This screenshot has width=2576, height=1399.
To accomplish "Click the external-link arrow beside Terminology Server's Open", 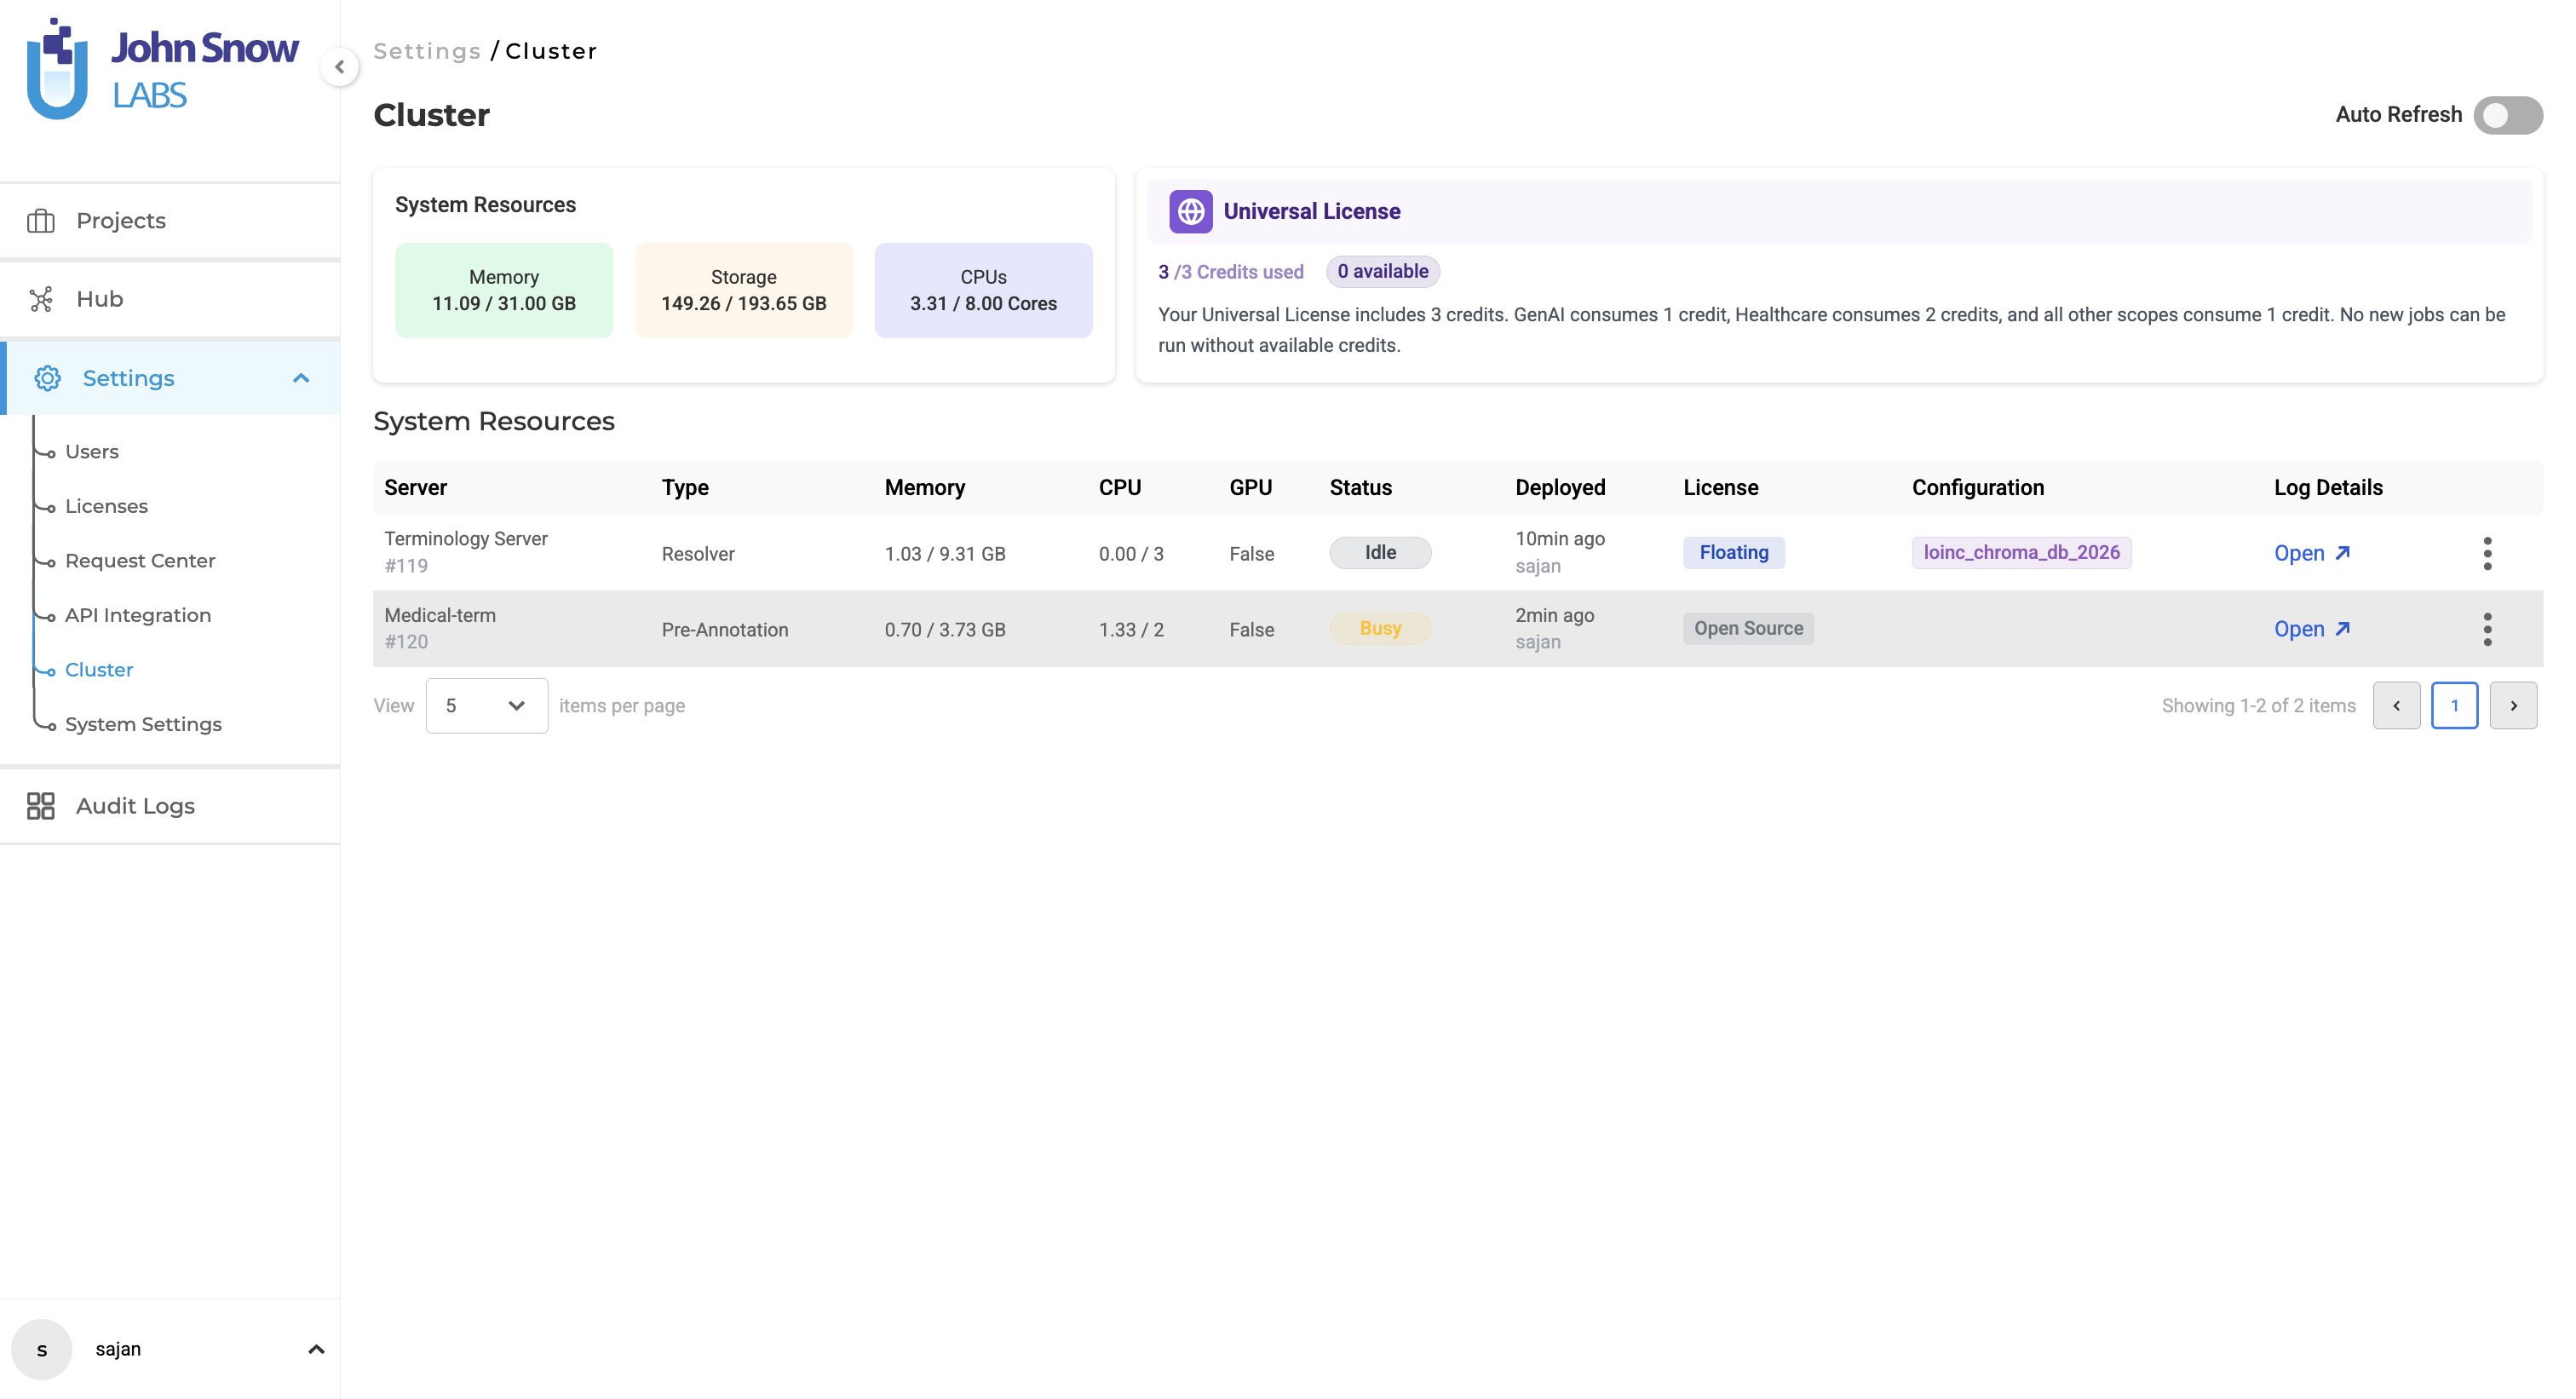I will pyautogui.click(x=2342, y=551).
